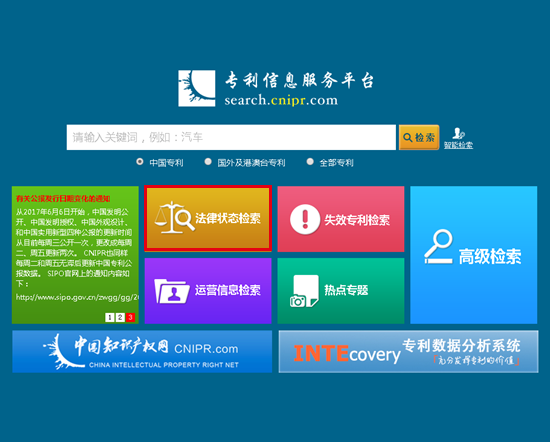The image size is (550, 442).
Task: Select the 全部专利 radio button
Action: (310, 162)
